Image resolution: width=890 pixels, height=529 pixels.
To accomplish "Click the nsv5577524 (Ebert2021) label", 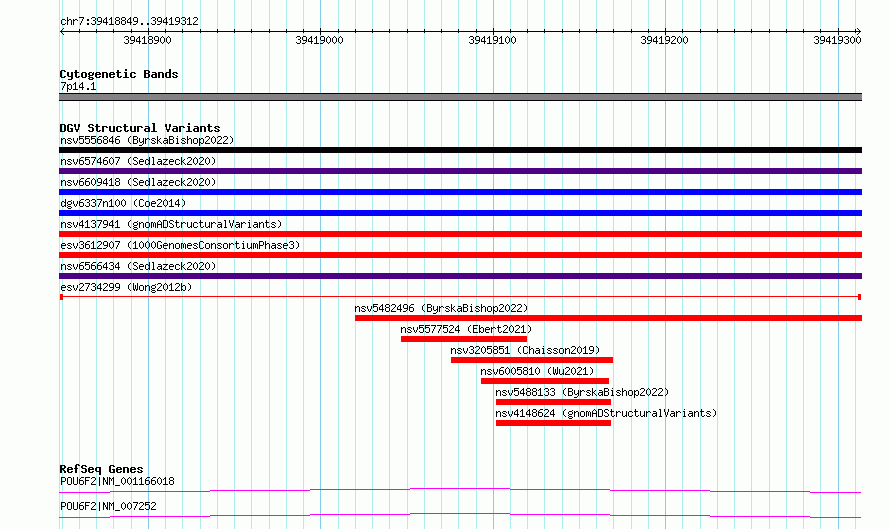I will [466, 329].
